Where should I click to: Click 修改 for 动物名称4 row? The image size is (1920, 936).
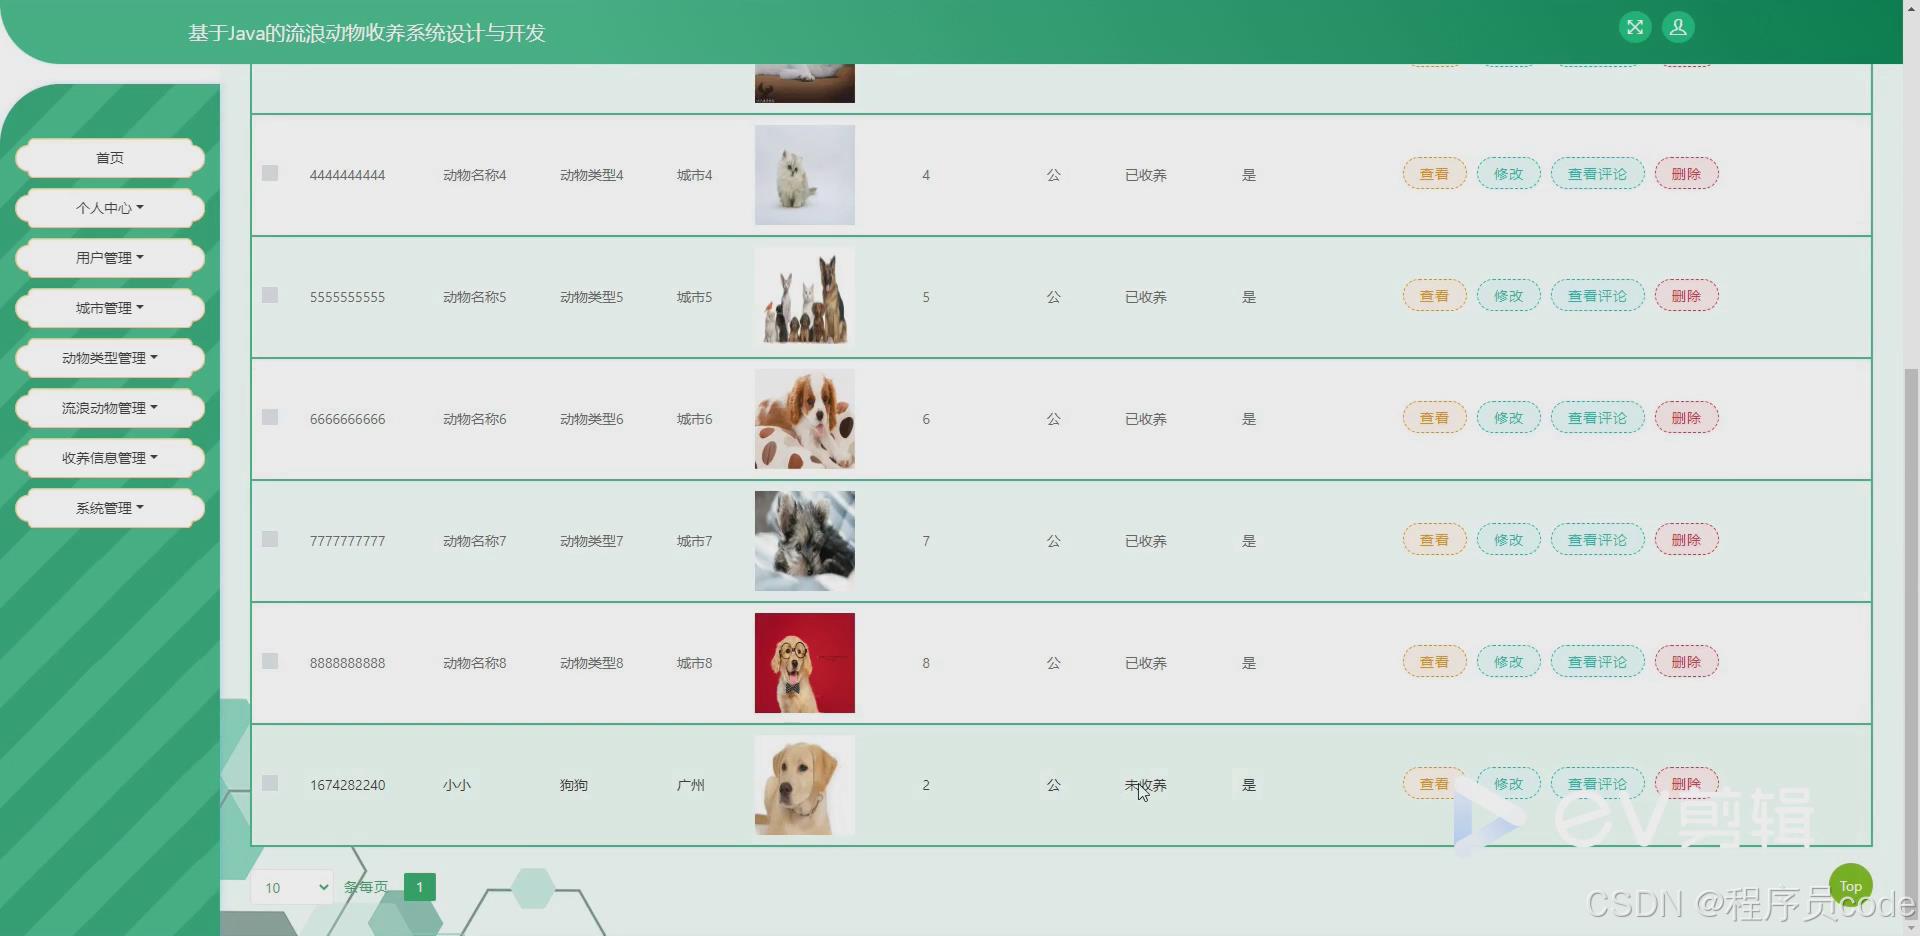1508,174
